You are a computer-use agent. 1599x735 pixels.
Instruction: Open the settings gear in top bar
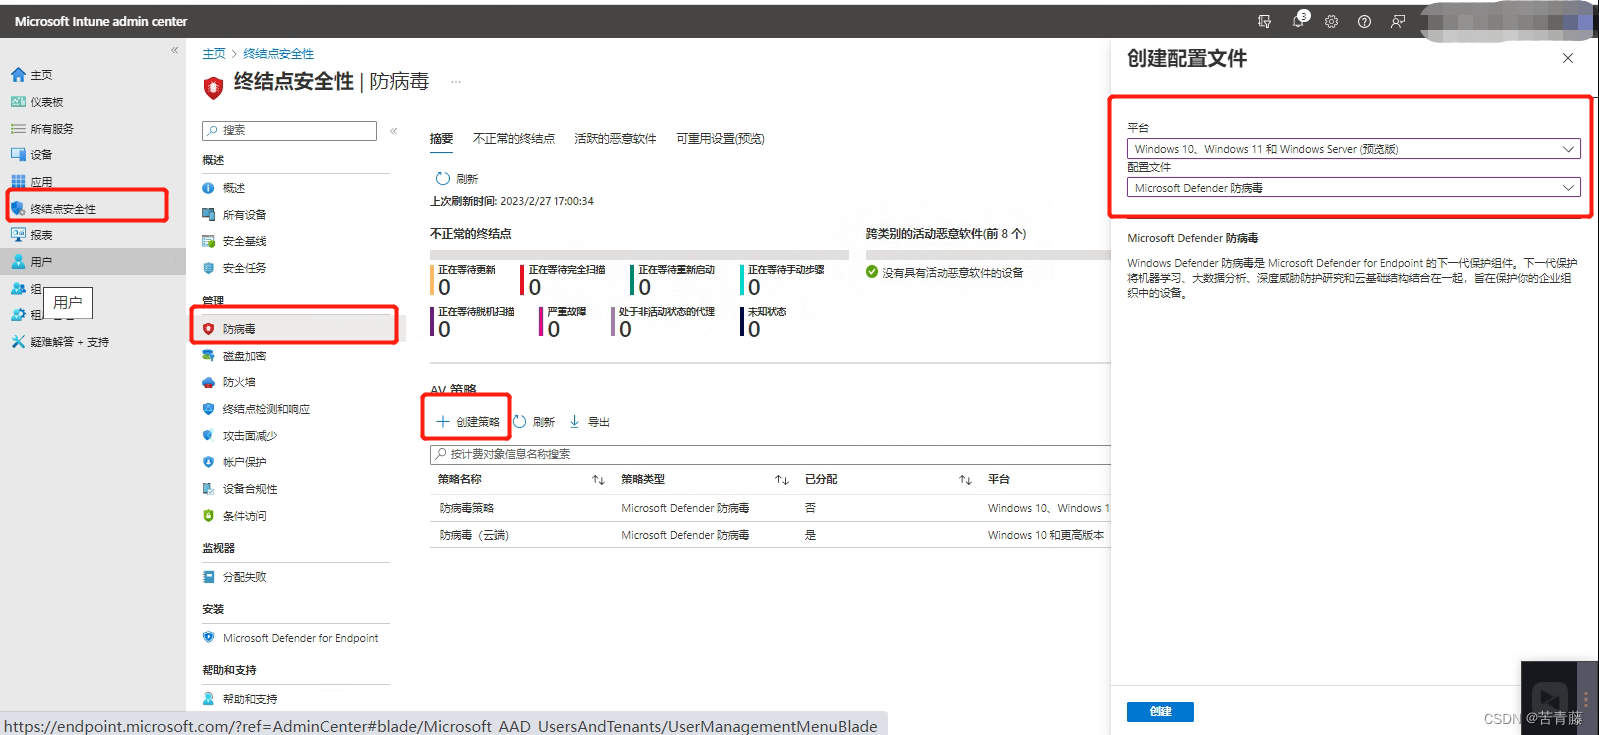pos(1331,21)
